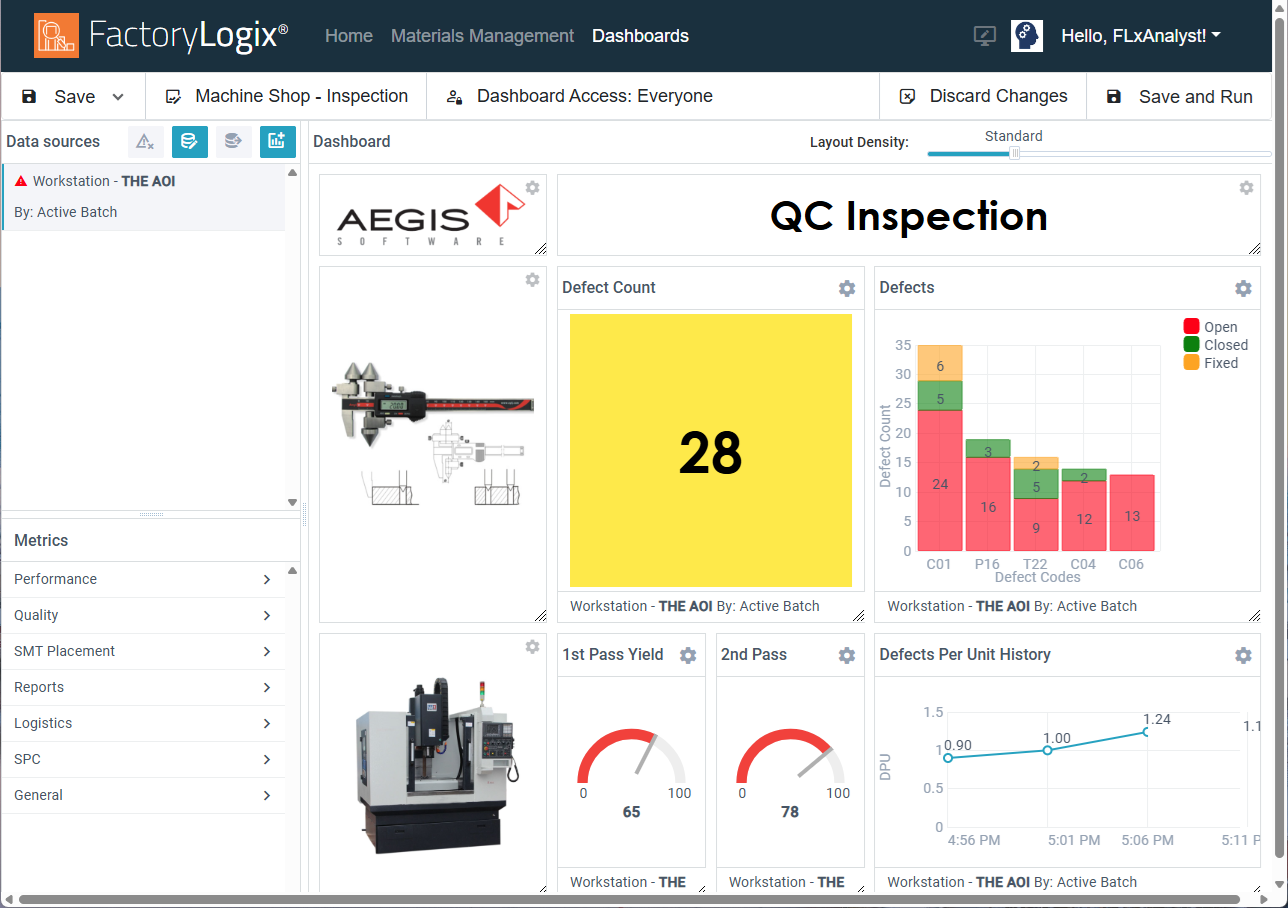Add a new chart widget with the add-chart icon

[277, 141]
